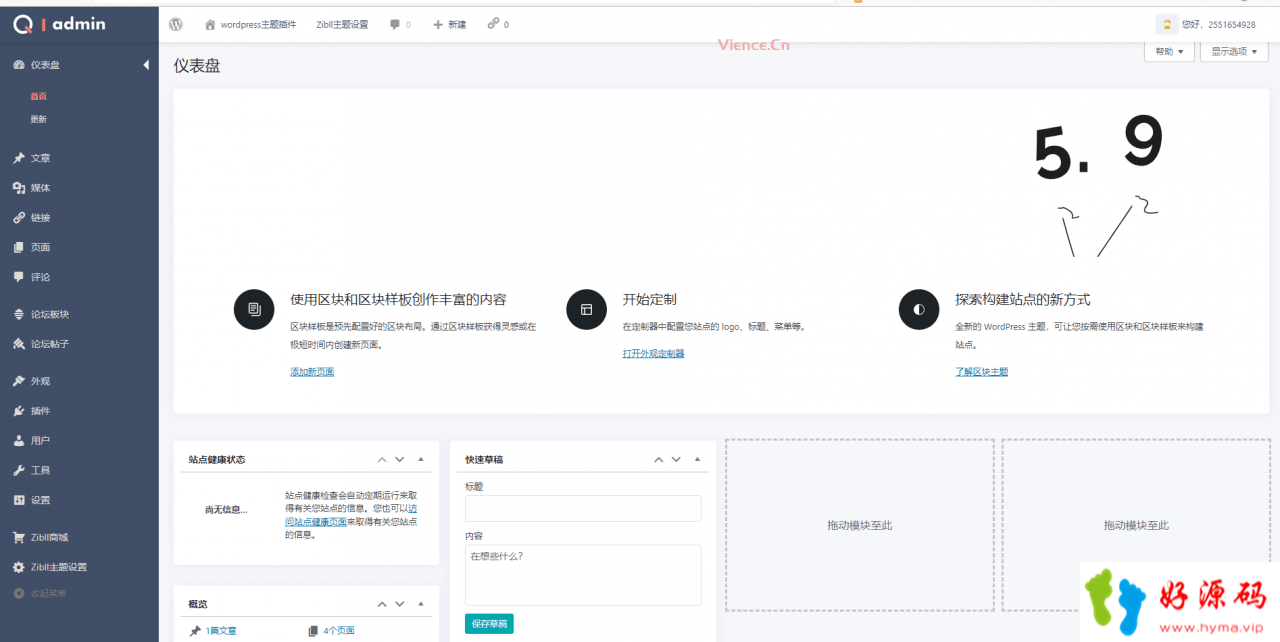Select 仪表盘 in the sidebar menu

45,65
